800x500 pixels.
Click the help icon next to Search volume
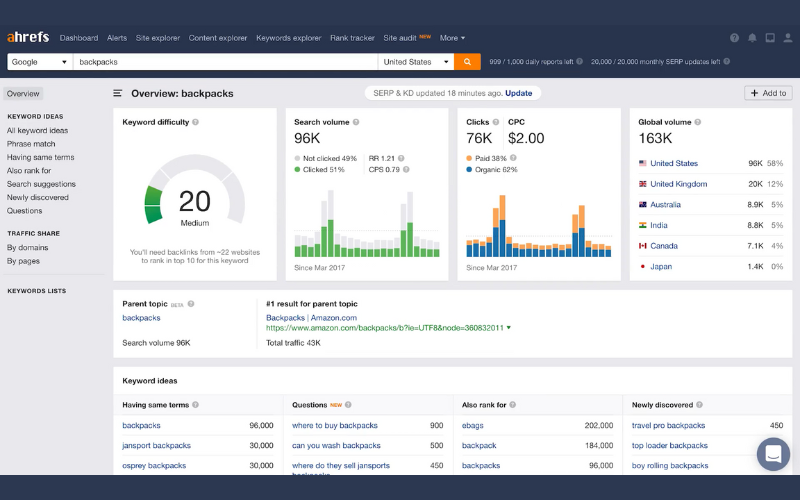click(356, 122)
